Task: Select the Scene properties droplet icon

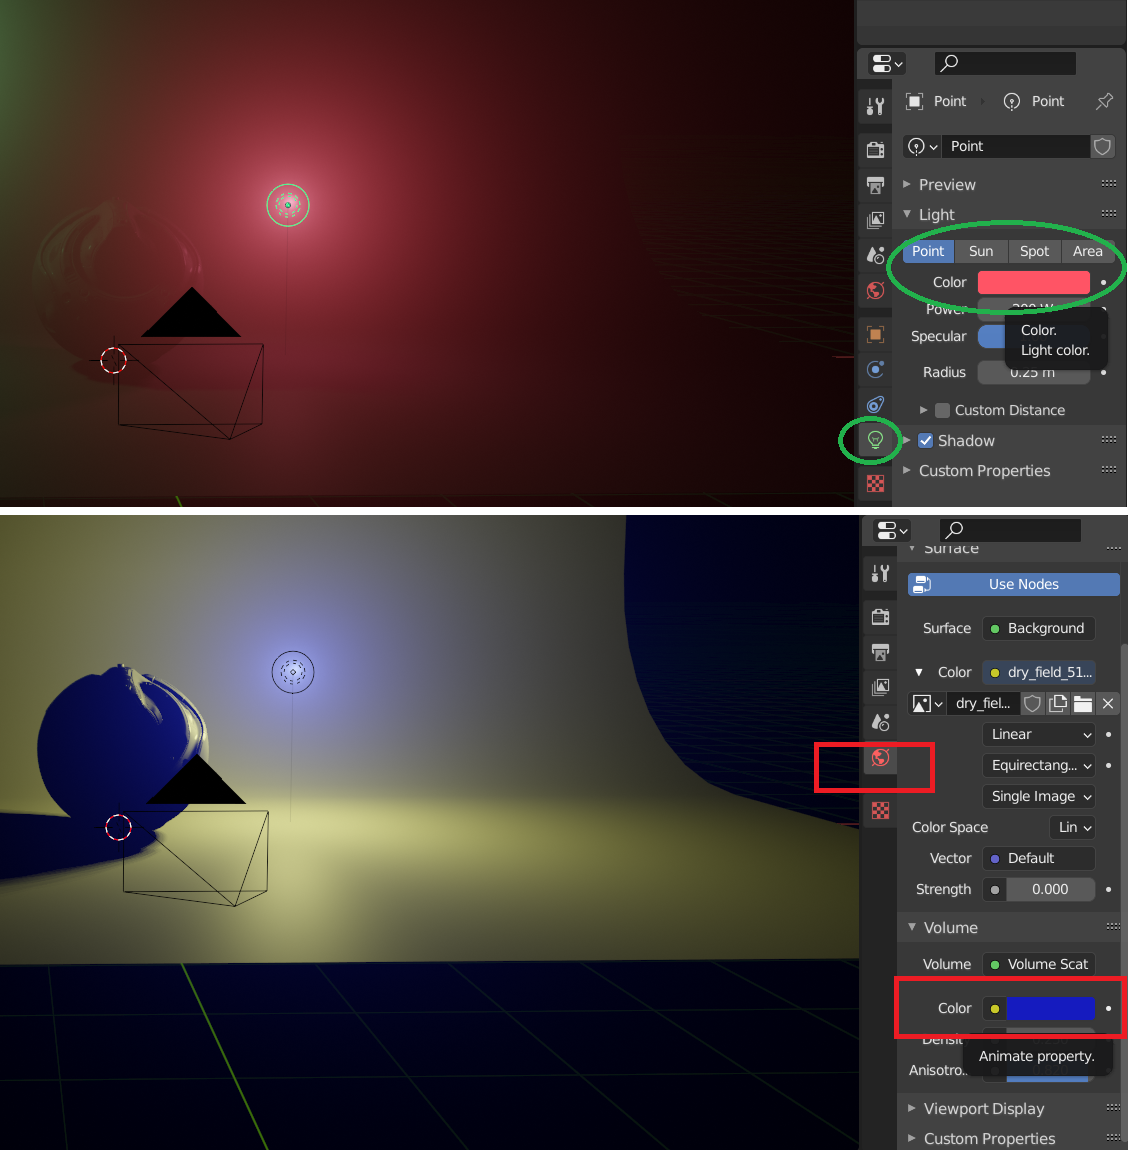Action: pyautogui.click(x=875, y=253)
